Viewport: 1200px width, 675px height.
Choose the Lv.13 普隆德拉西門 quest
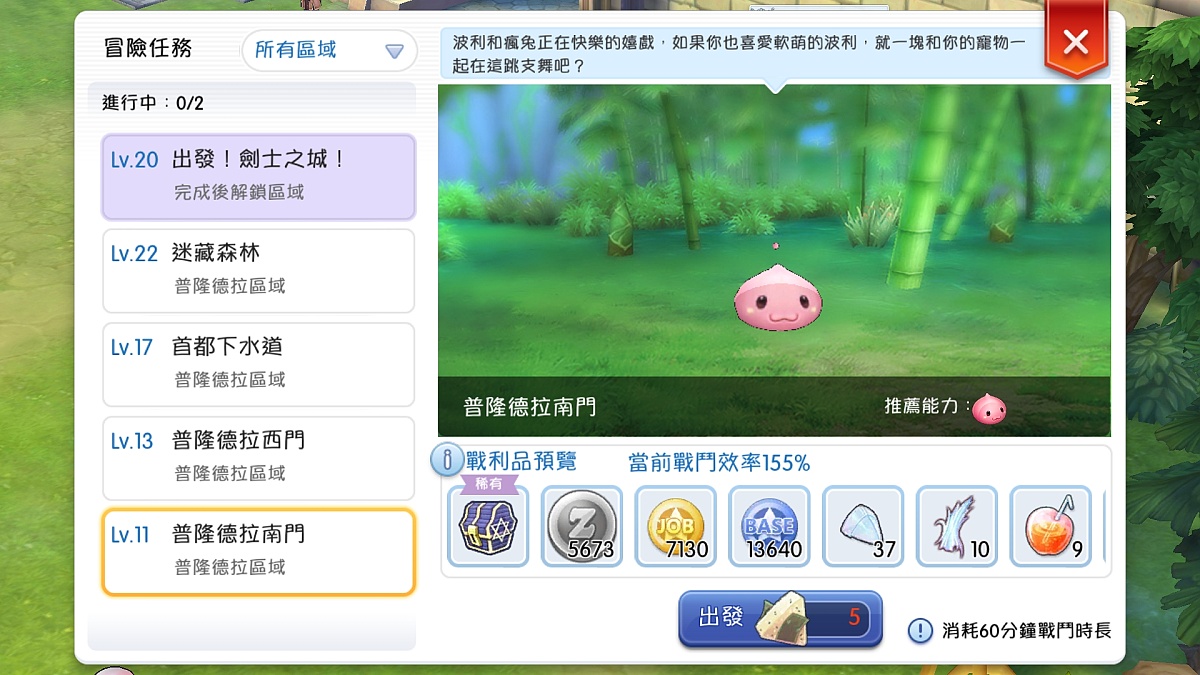tap(258, 458)
